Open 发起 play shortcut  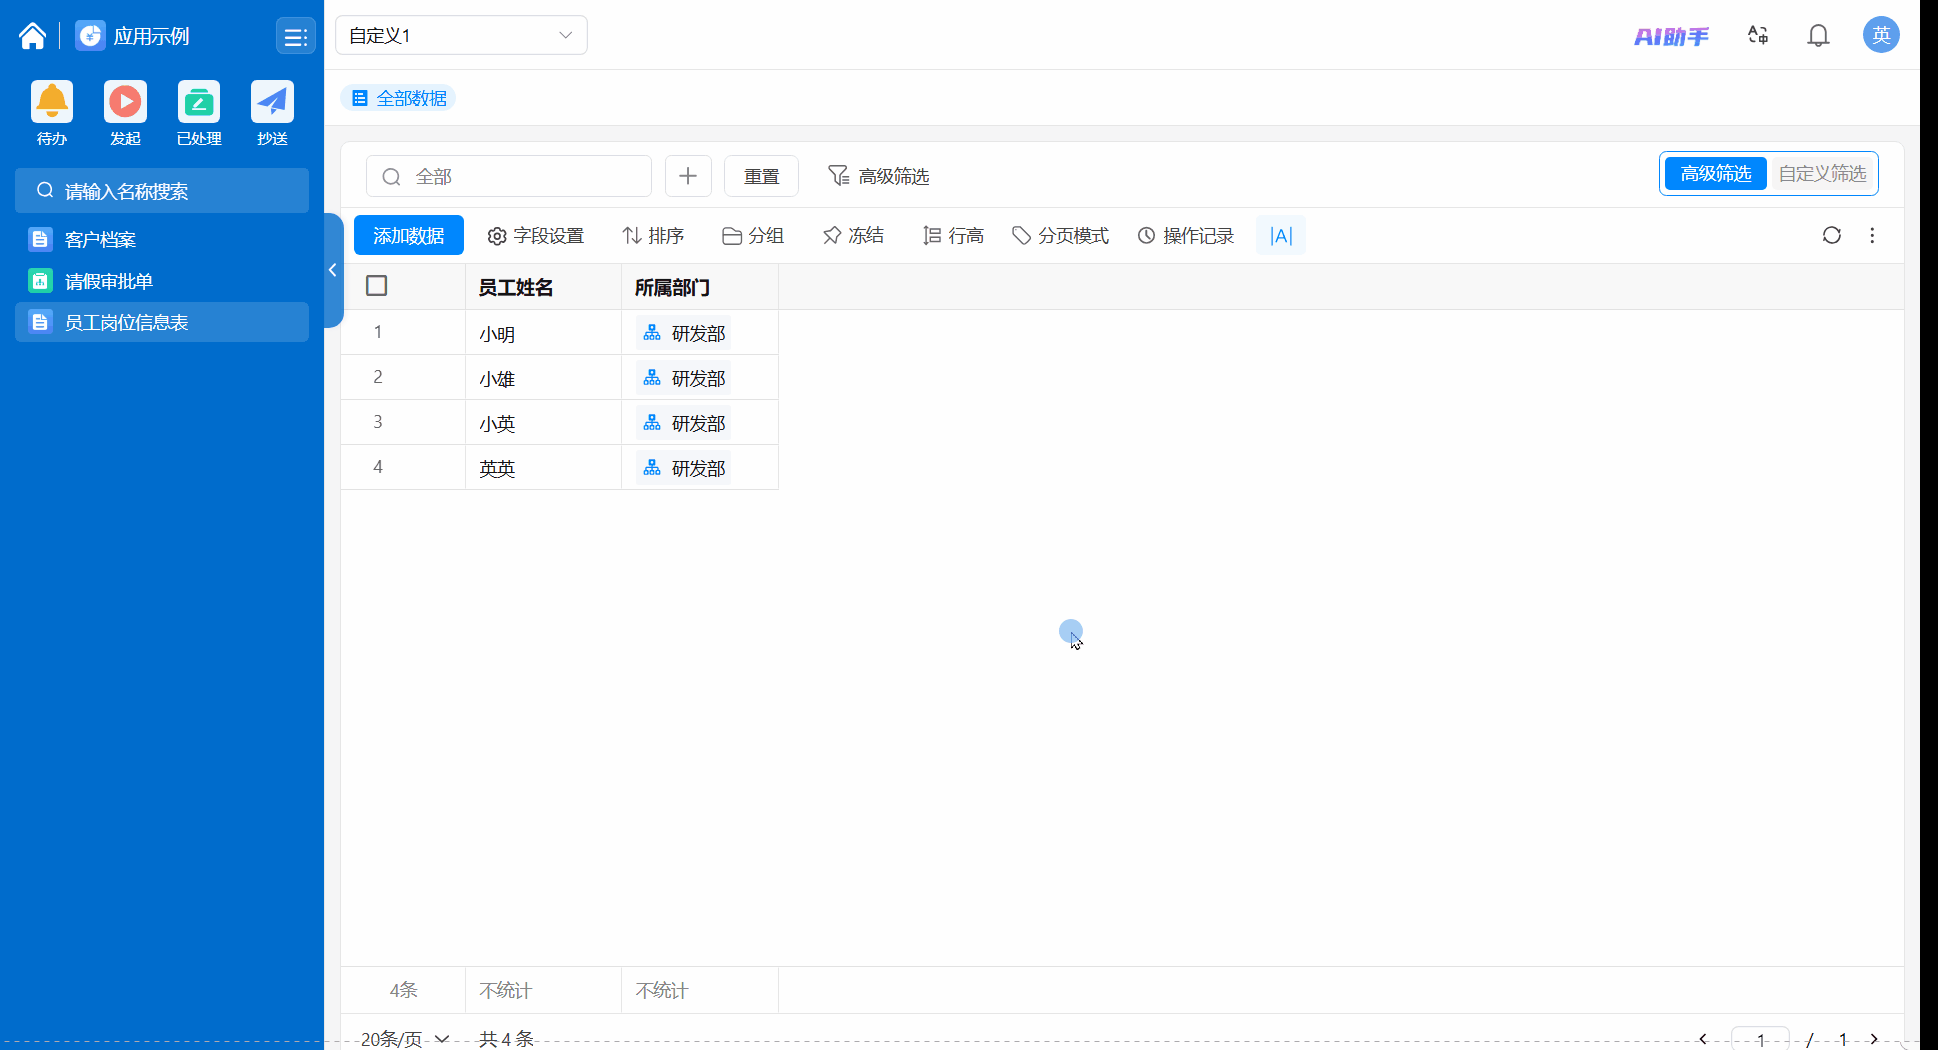pos(125,101)
